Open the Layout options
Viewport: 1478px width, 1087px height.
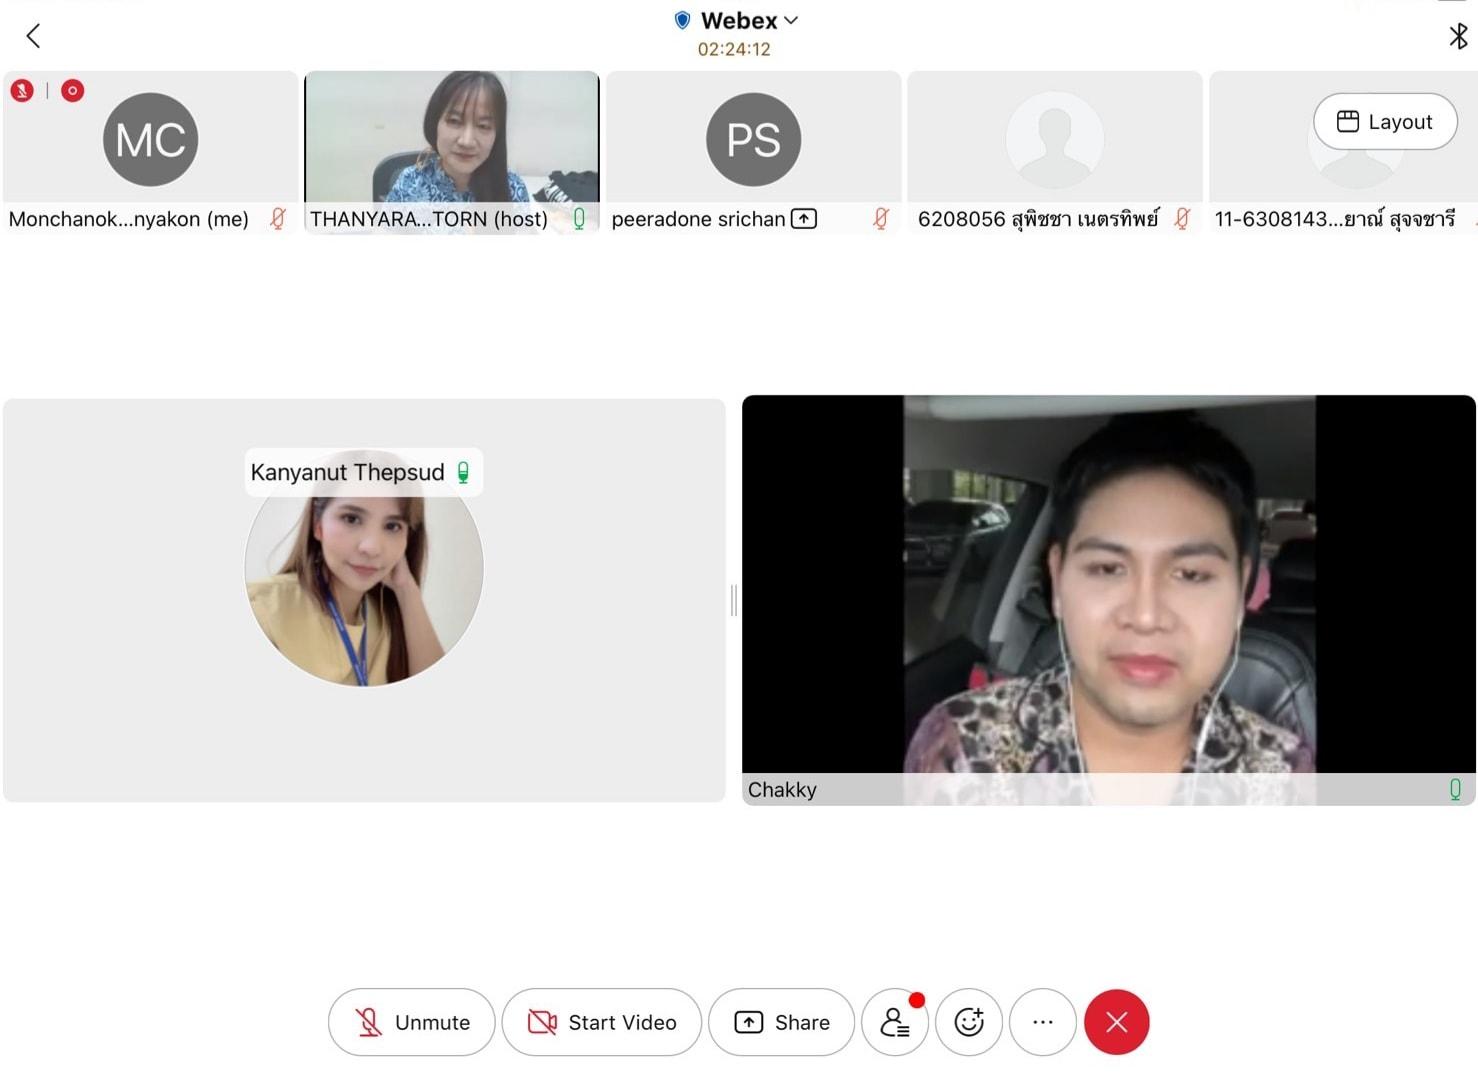click(1385, 122)
